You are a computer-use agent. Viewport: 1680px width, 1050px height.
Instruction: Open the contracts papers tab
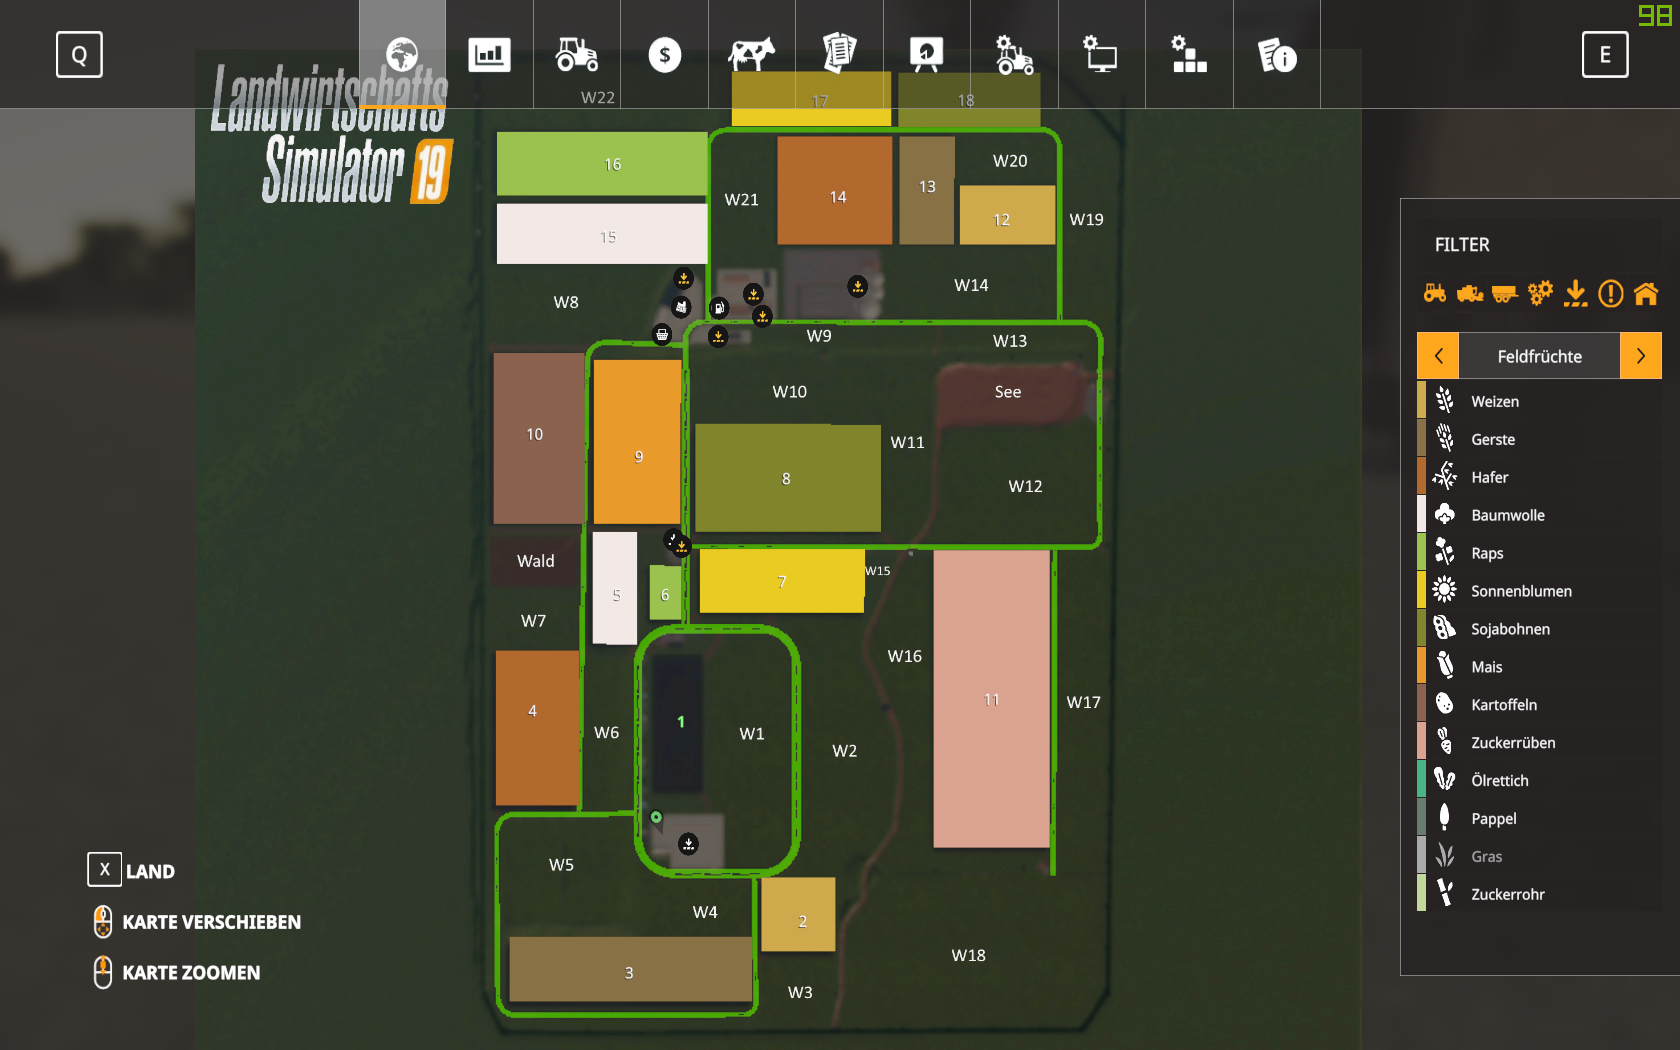[x=839, y=54]
